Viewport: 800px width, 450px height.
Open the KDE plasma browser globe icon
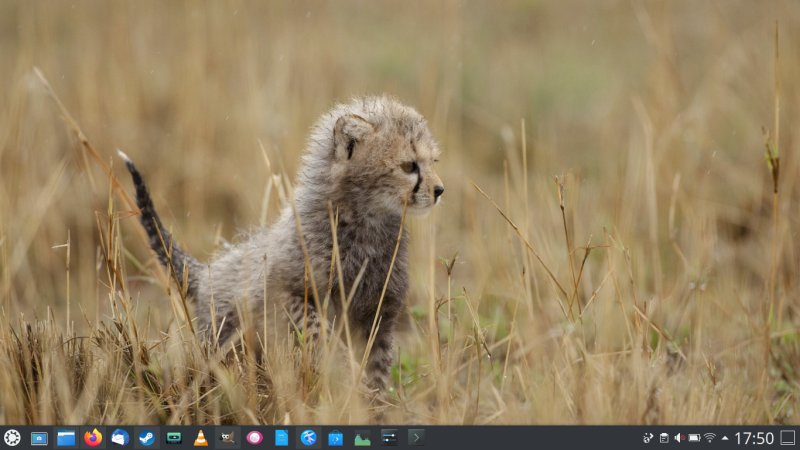click(308, 438)
